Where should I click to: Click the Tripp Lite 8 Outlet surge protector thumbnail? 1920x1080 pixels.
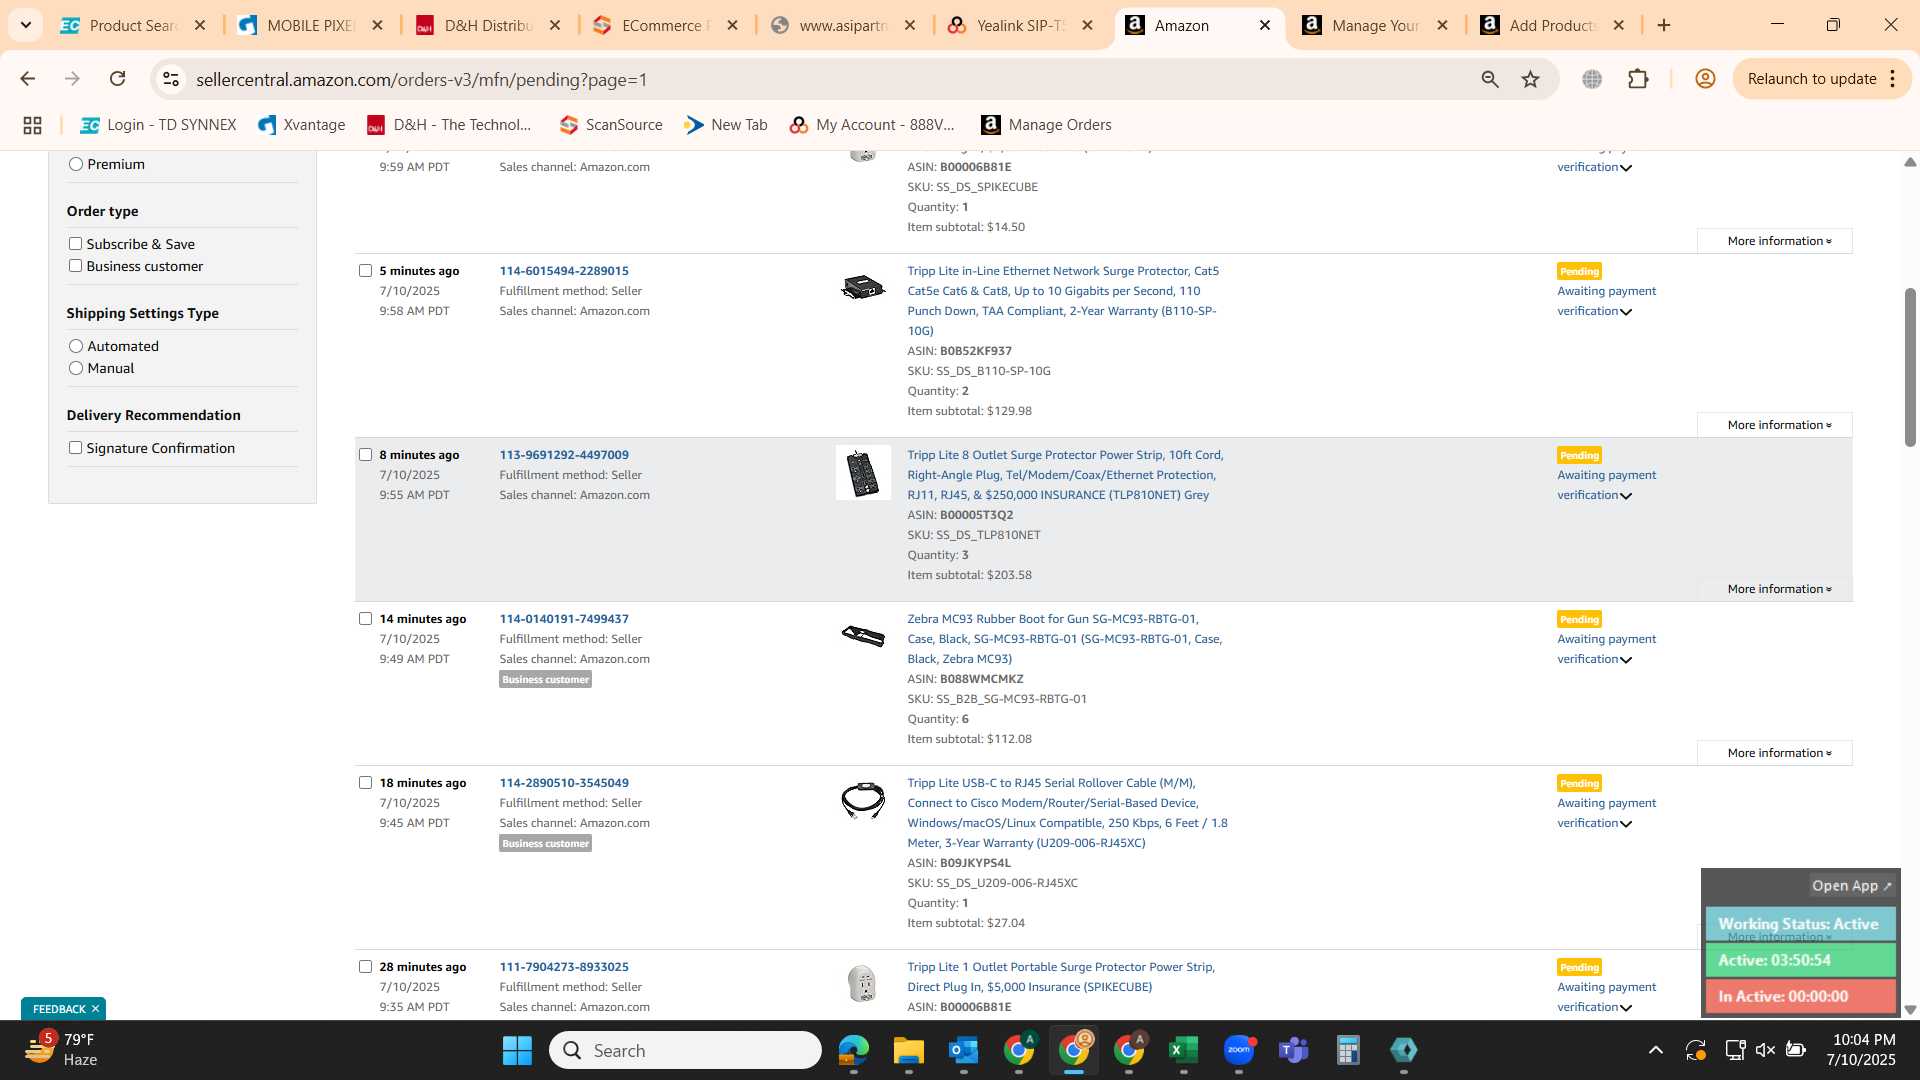click(x=863, y=473)
